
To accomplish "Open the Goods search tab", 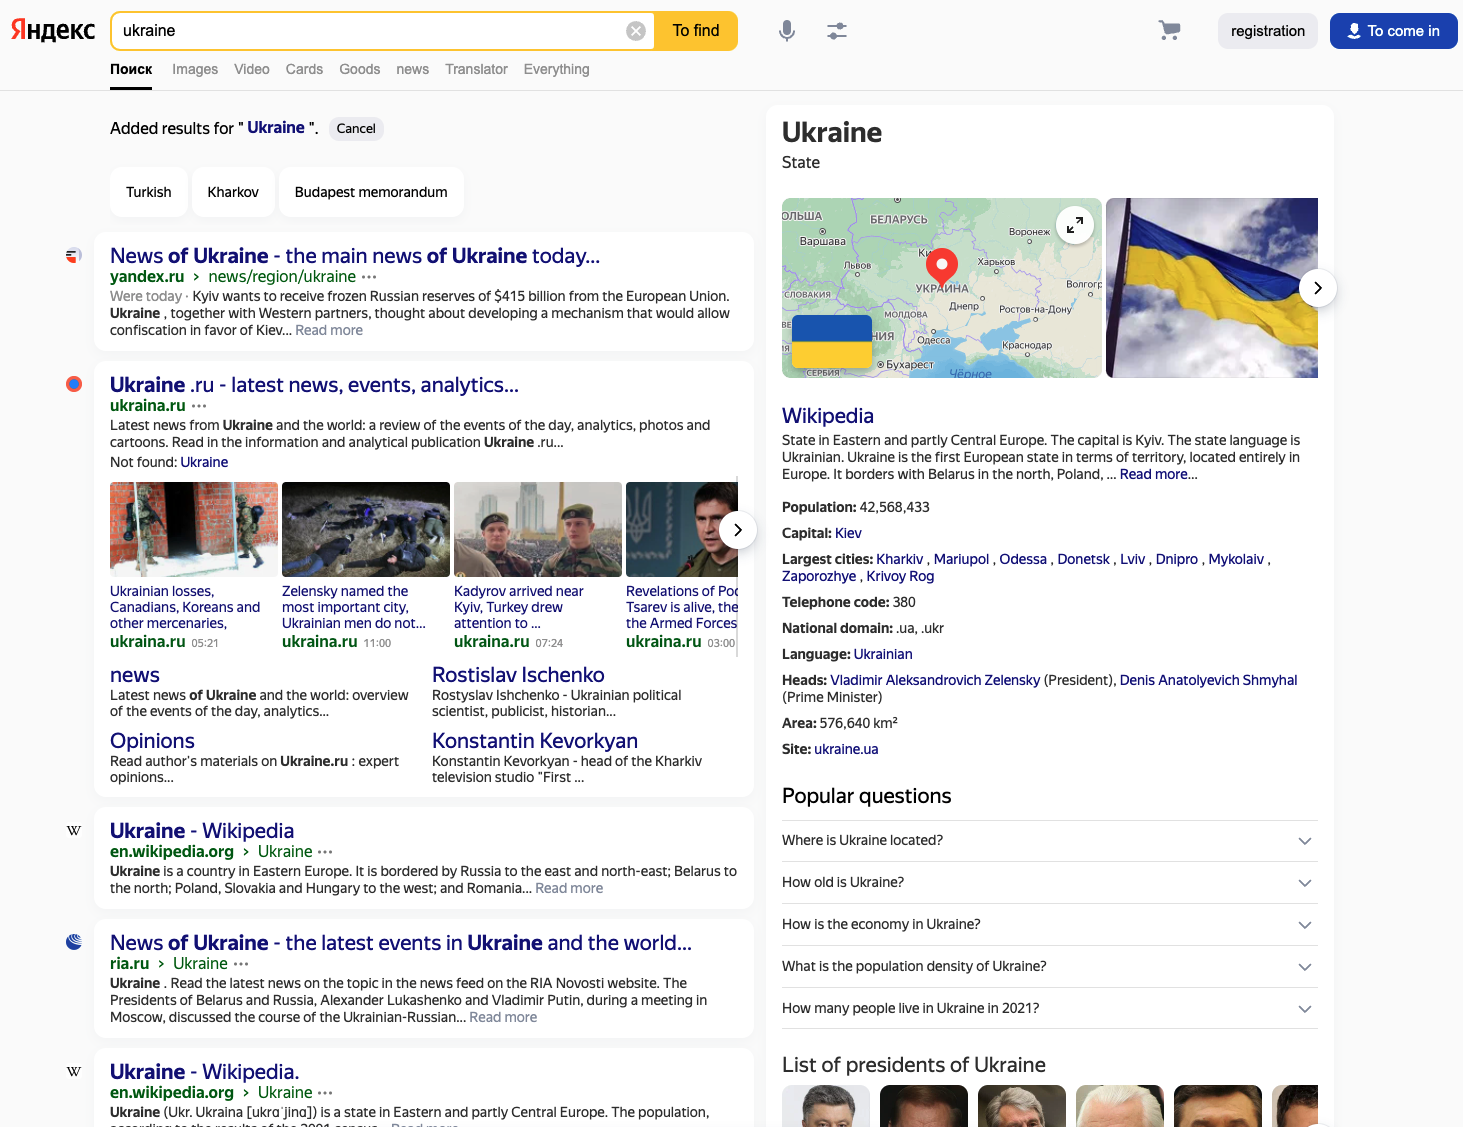I will (359, 69).
